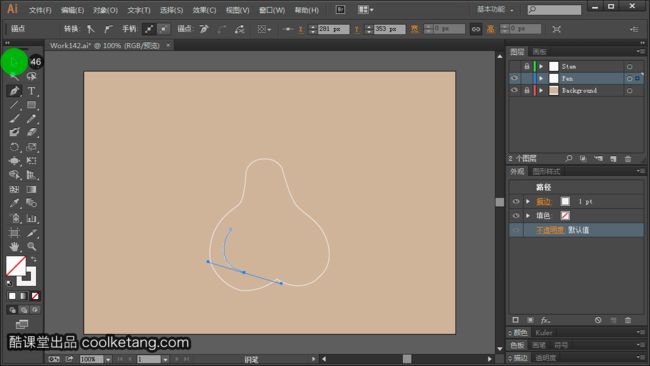The image size is (650, 366).
Task: Expand the stroke attribute in Appearance panel
Action: tap(528, 201)
